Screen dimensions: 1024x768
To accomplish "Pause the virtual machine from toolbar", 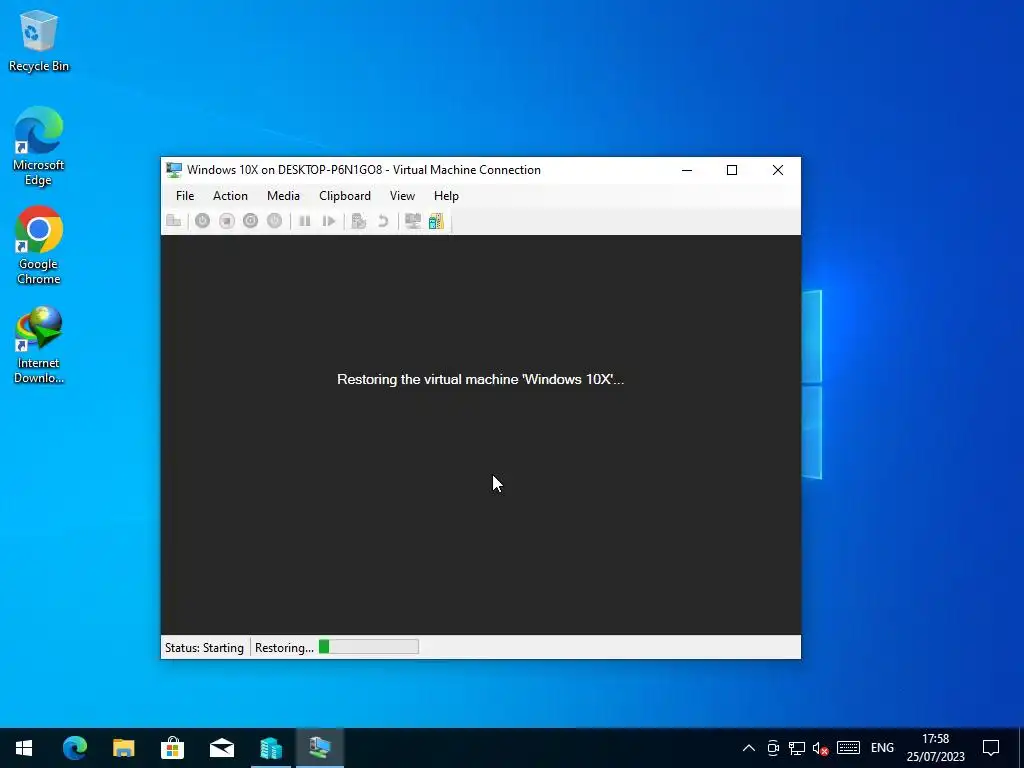I will point(304,221).
